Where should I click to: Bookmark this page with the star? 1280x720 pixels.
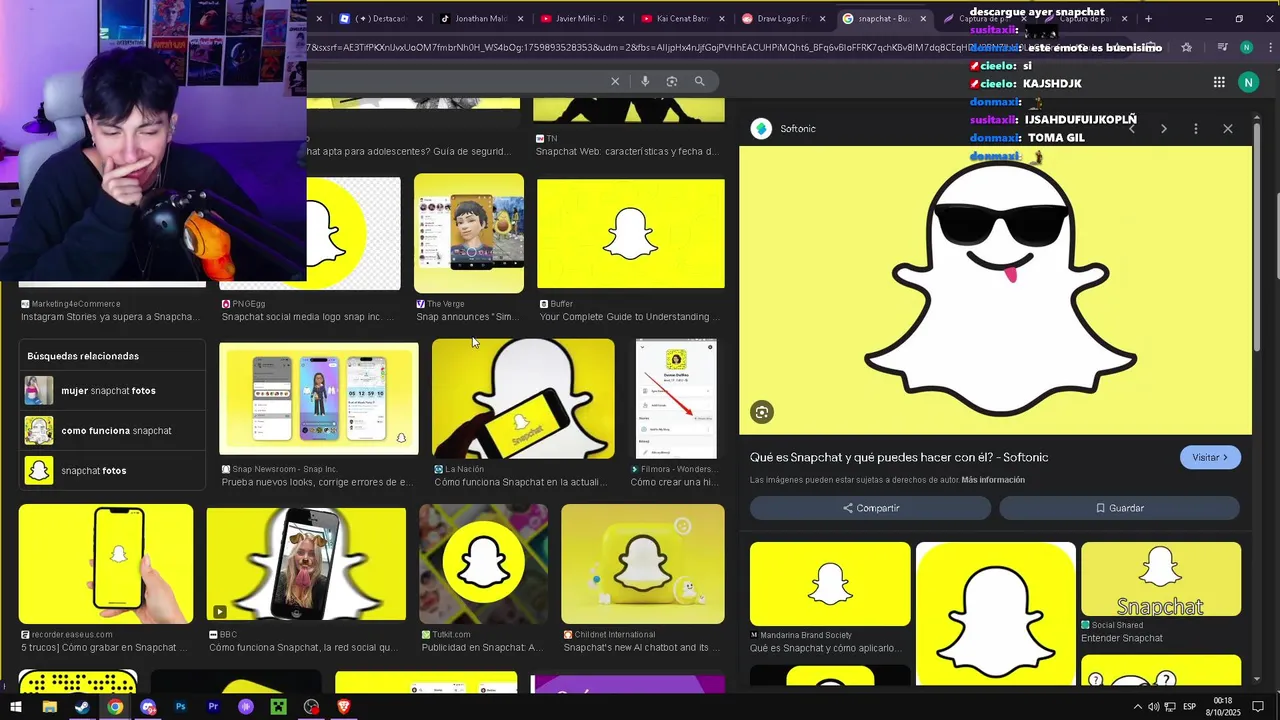tap(1186, 47)
